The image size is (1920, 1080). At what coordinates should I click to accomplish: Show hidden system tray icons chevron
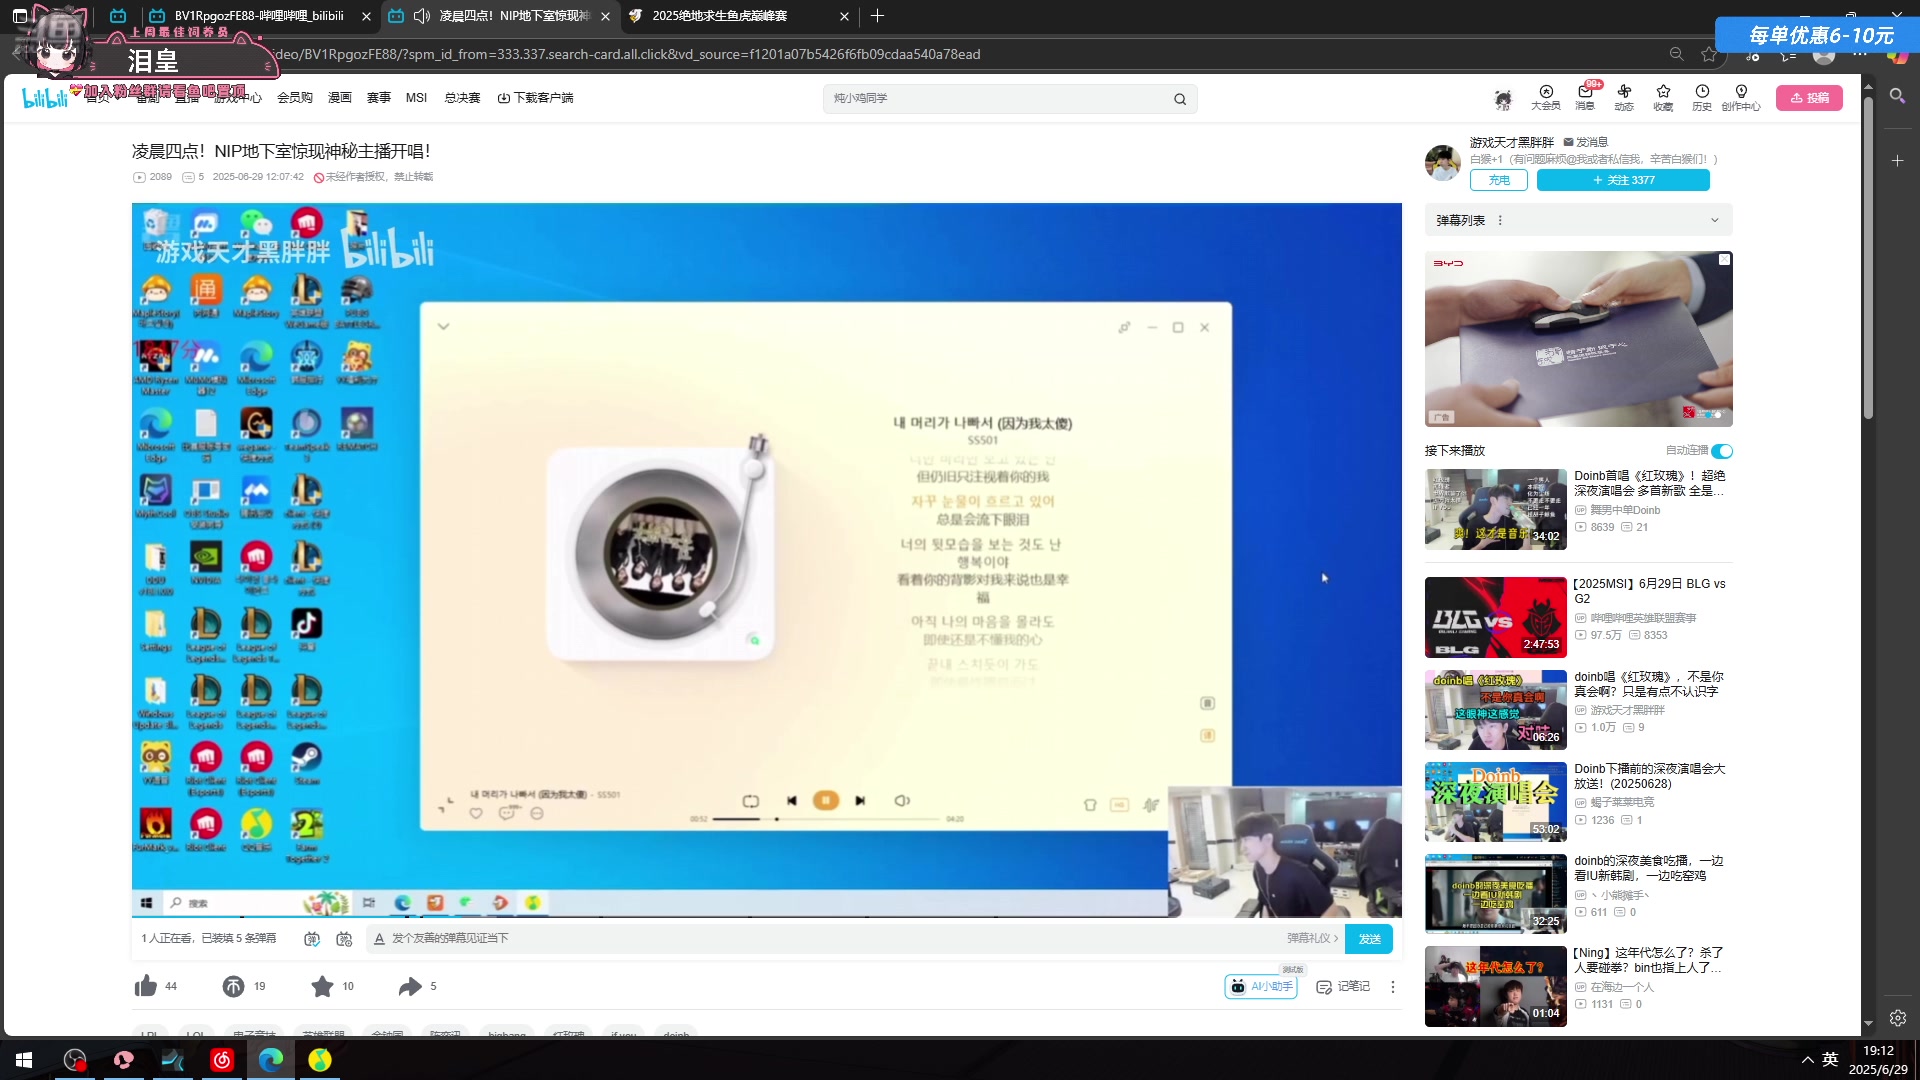[1807, 1060]
